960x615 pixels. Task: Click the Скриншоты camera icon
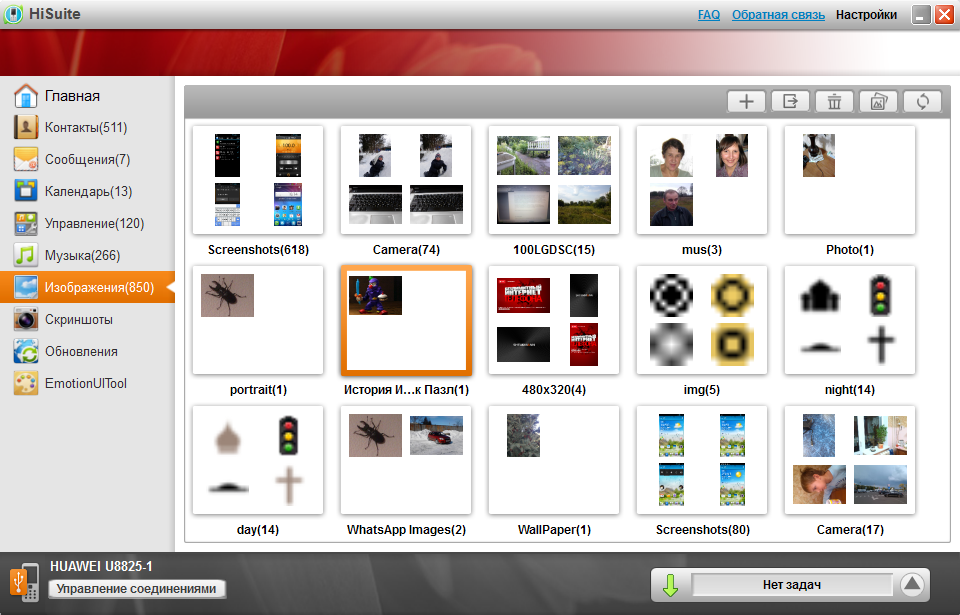point(26,319)
